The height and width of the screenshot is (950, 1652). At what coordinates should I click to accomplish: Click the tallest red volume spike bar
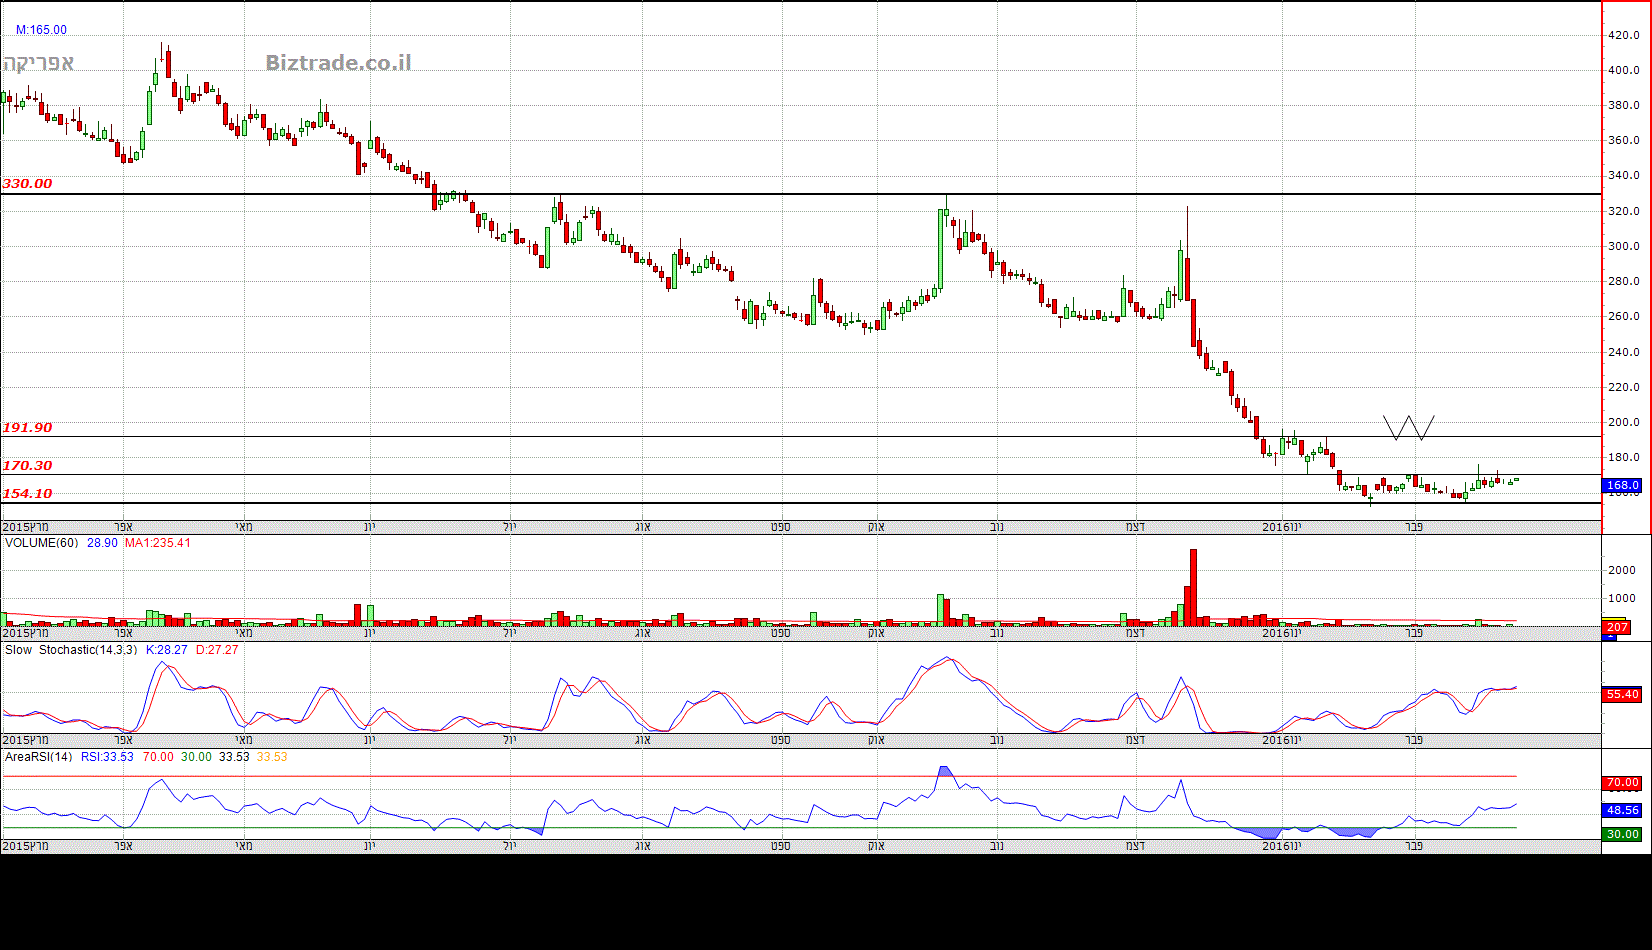[x=1192, y=588]
